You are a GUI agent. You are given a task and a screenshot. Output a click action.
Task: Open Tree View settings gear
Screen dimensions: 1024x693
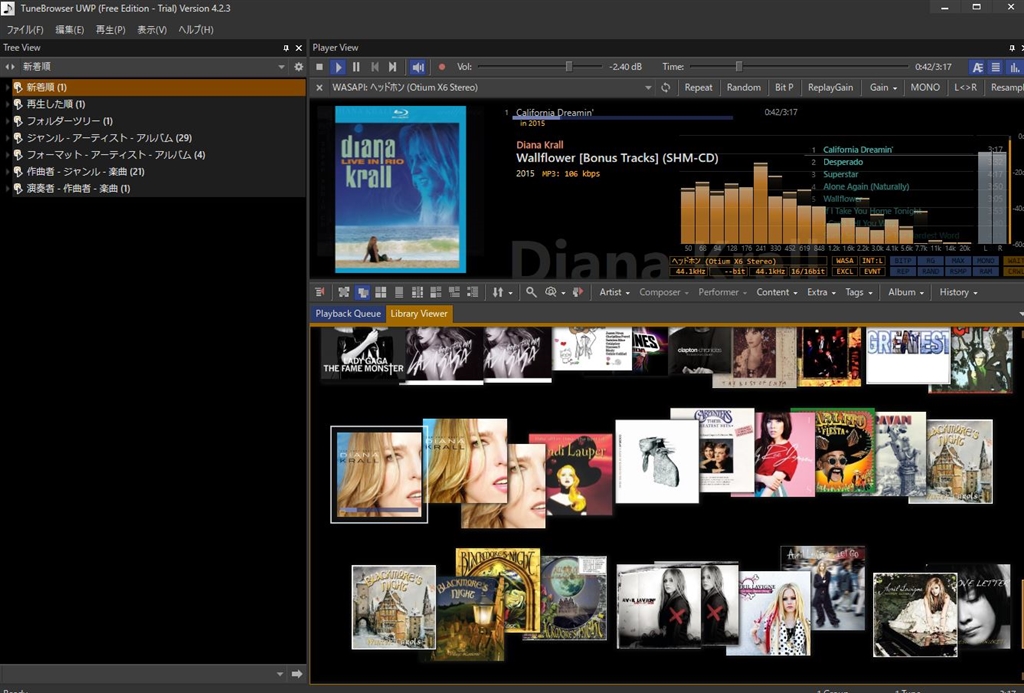coord(298,67)
